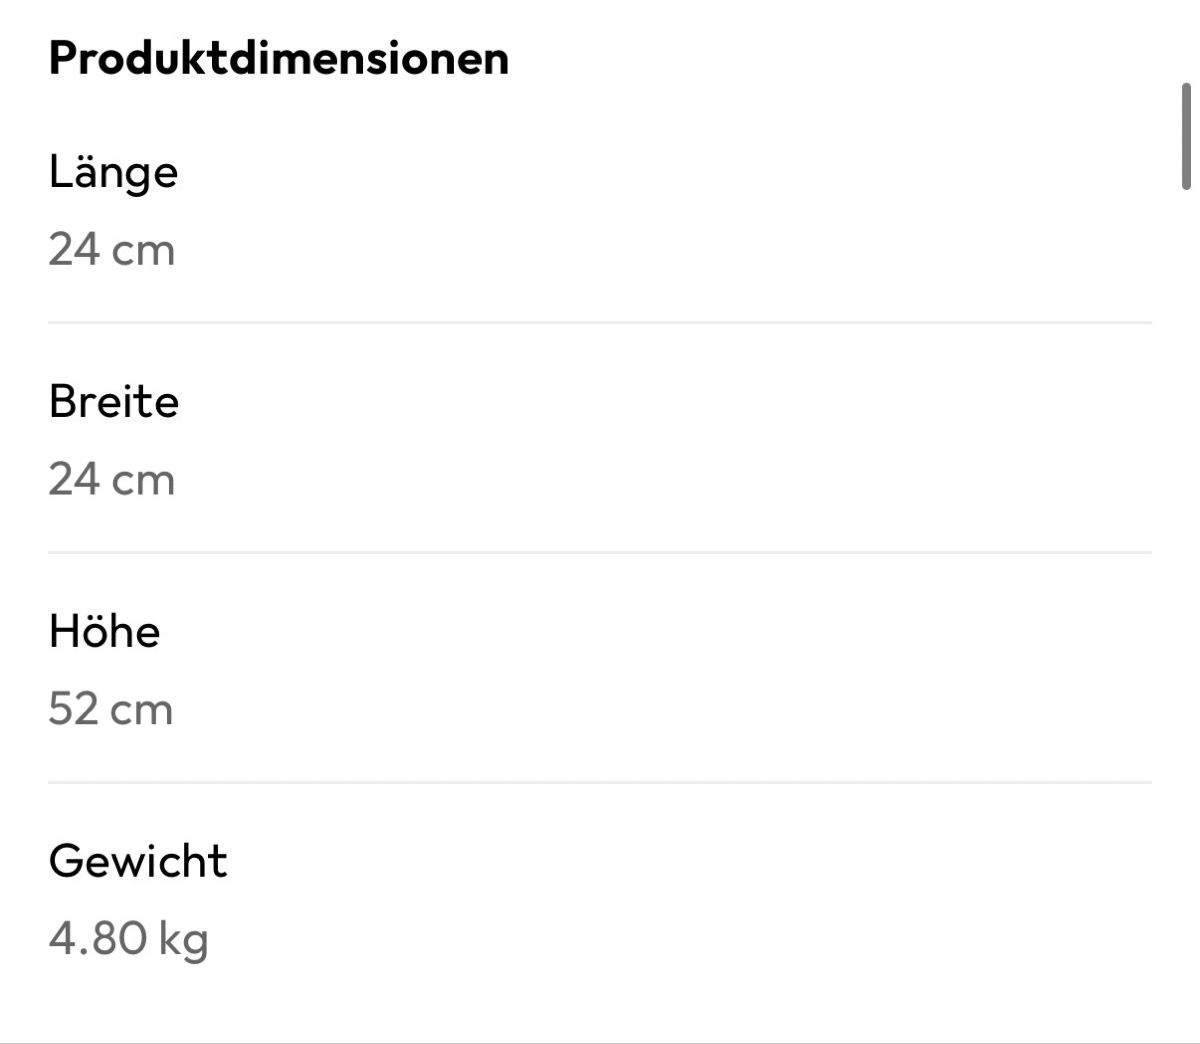Select the Breite label
Viewport: 1200px width, 1044px height.
tap(114, 401)
